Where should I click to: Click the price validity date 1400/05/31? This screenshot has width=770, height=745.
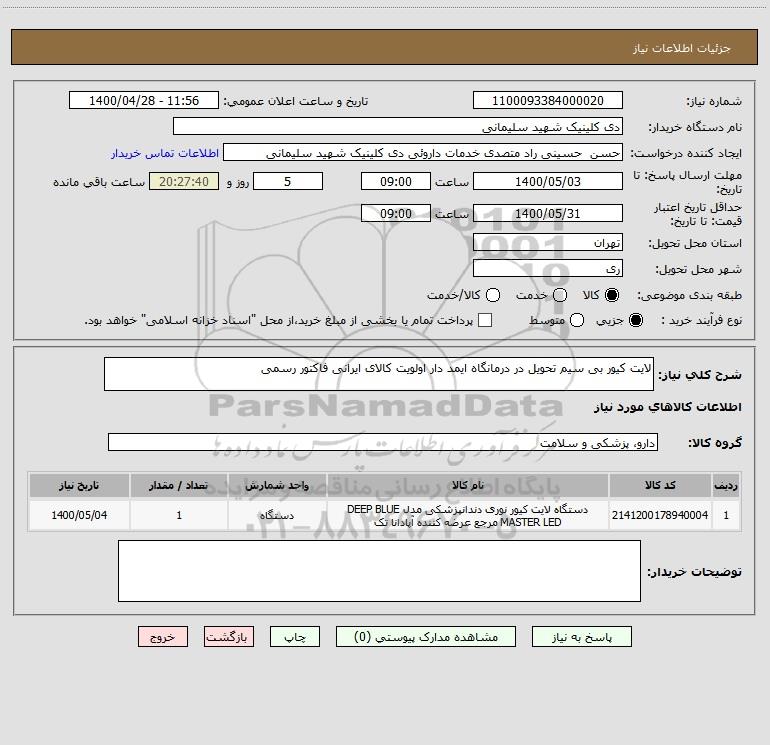pyautogui.click(x=548, y=213)
